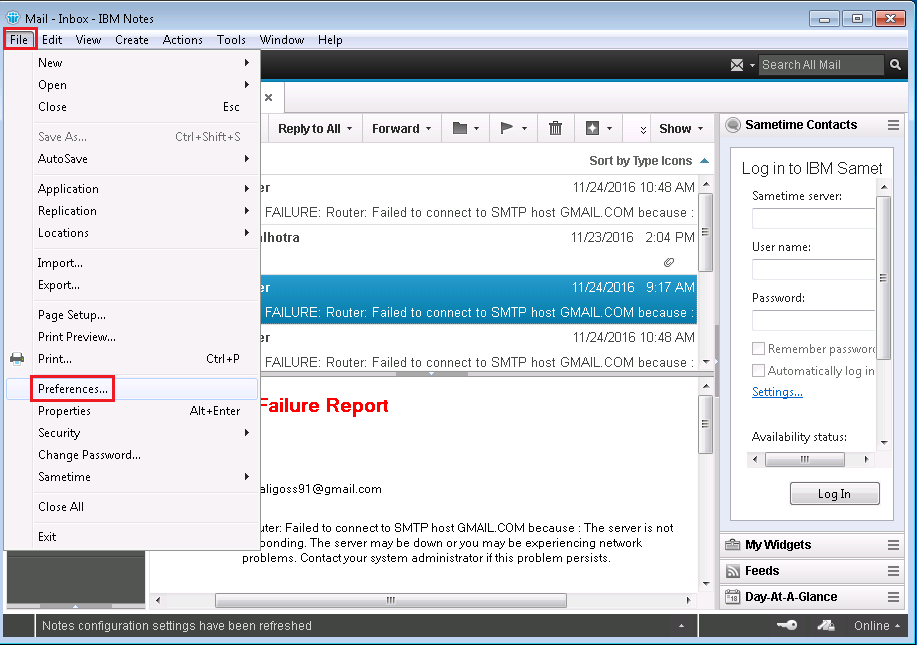
Task: Open the File menu
Action: [19, 40]
